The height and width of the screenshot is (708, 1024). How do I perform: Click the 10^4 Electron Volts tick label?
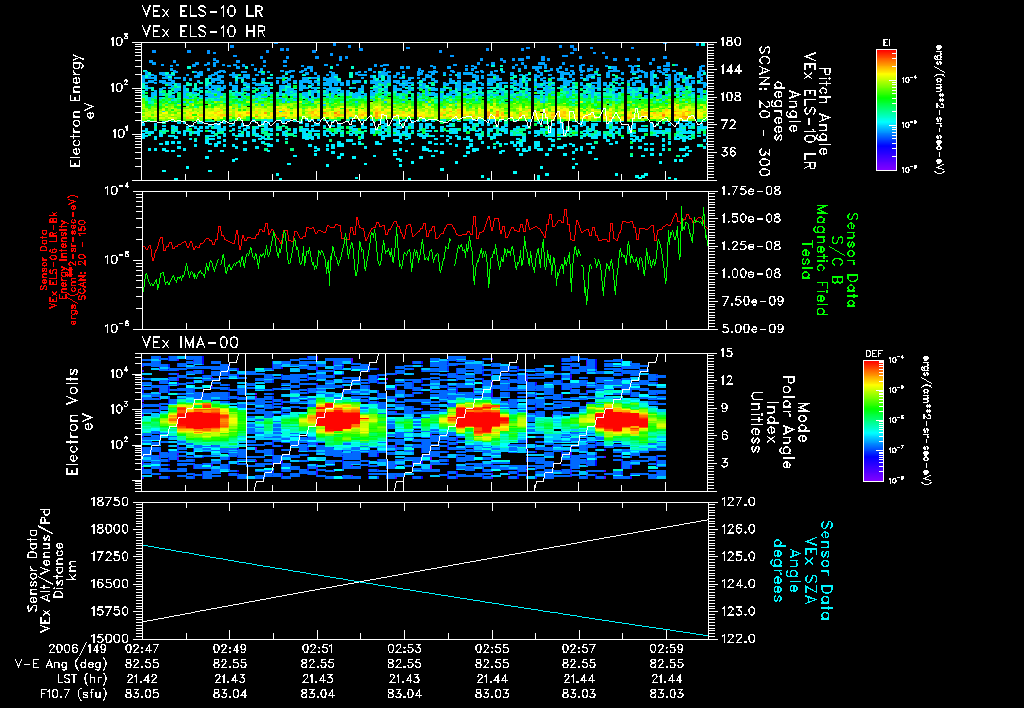coord(119,374)
